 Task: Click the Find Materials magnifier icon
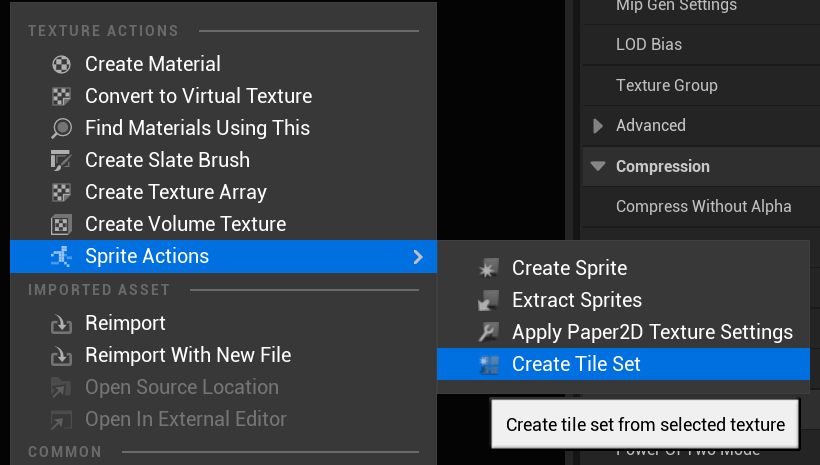pos(61,128)
